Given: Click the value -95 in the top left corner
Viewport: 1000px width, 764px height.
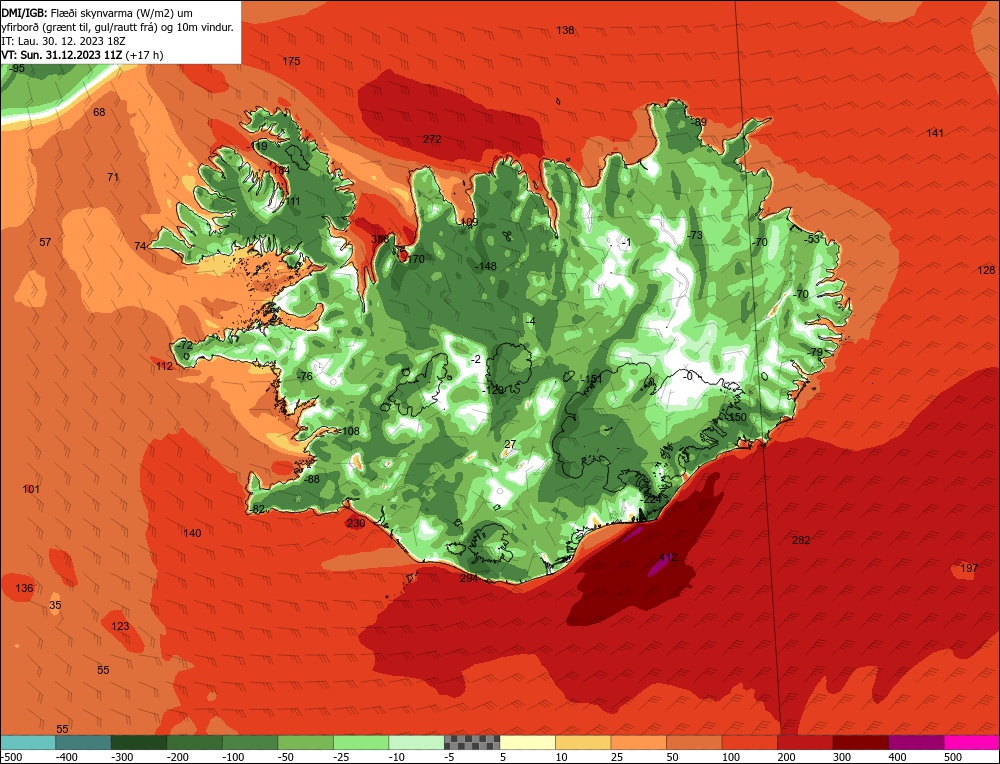Looking at the screenshot, I should coord(17,68).
